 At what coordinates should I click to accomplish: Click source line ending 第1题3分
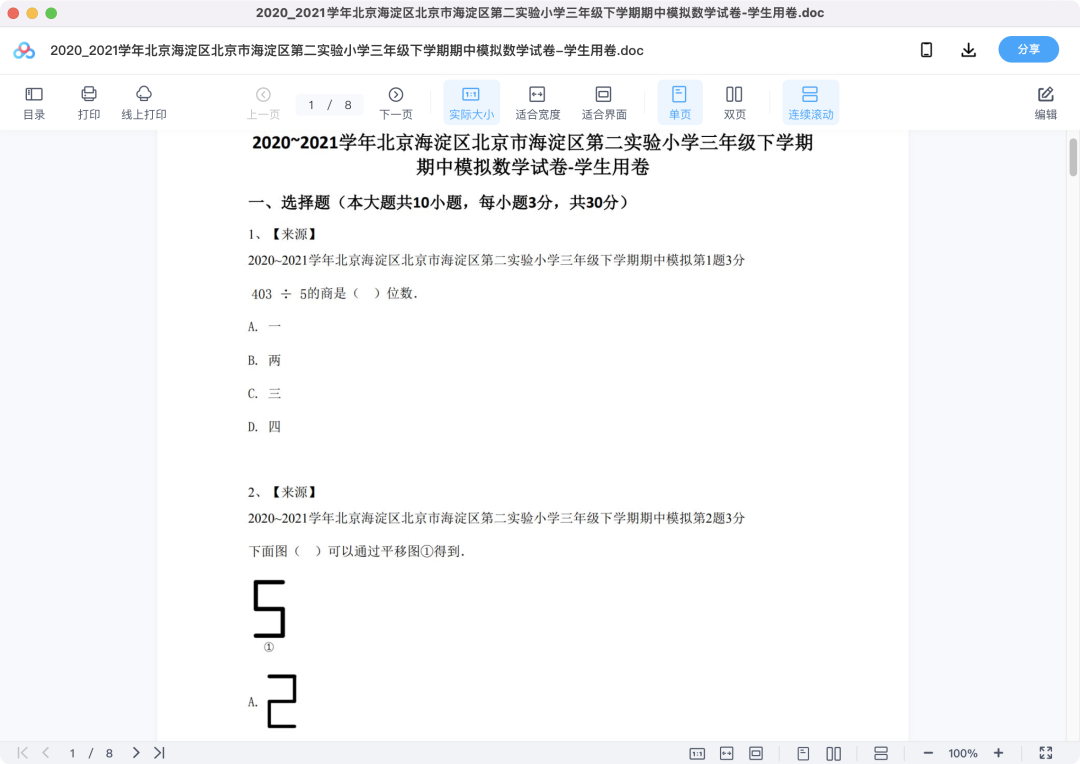496,260
